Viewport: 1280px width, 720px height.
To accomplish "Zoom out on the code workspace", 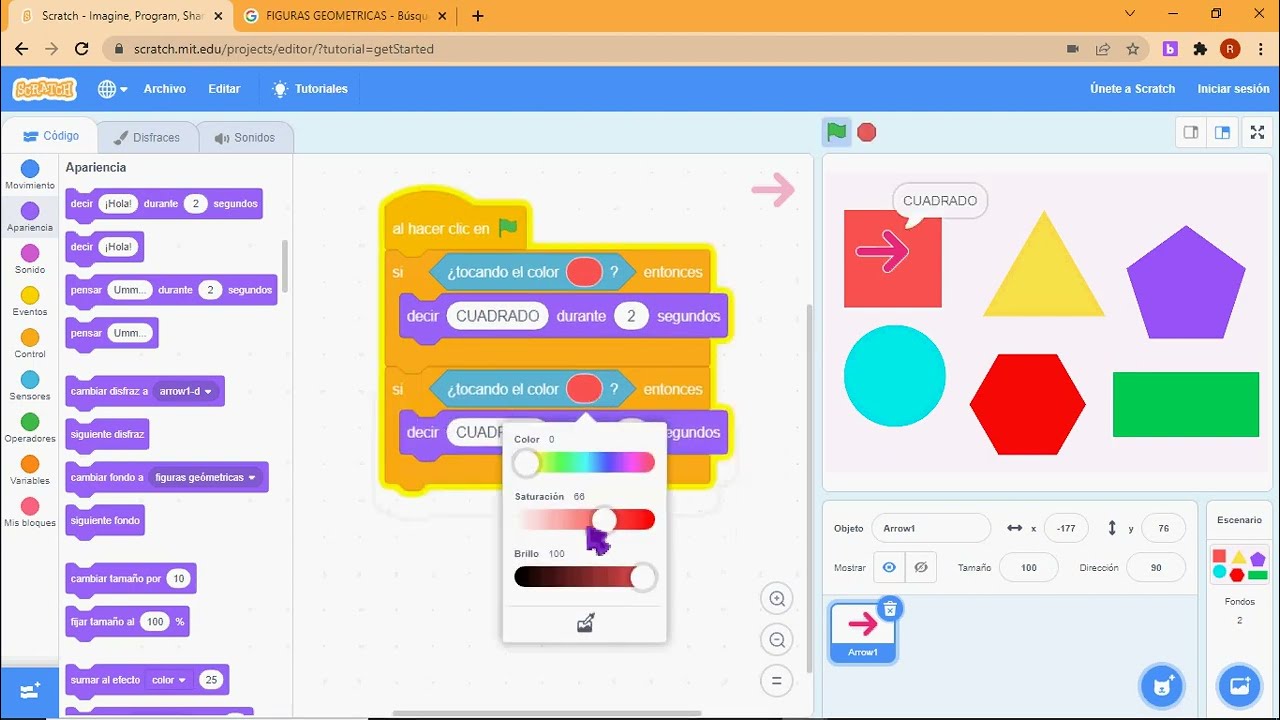I will 776,640.
